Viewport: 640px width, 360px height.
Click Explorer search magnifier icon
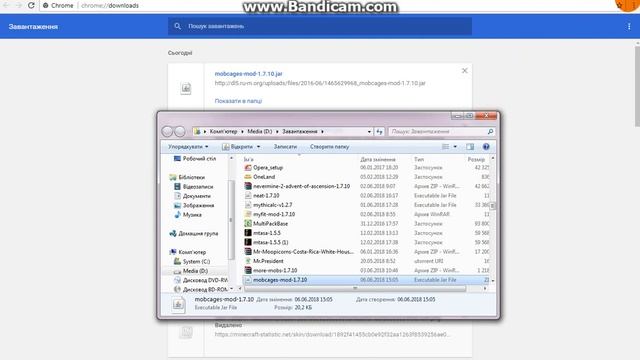click(x=490, y=131)
